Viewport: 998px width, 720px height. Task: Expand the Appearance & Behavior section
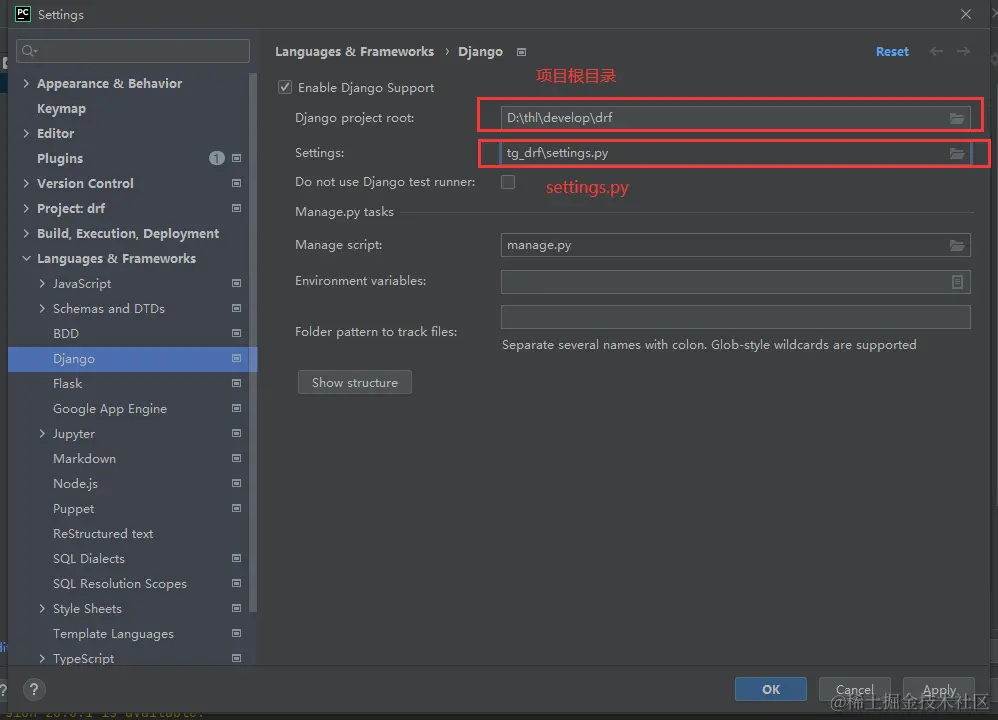26,83
